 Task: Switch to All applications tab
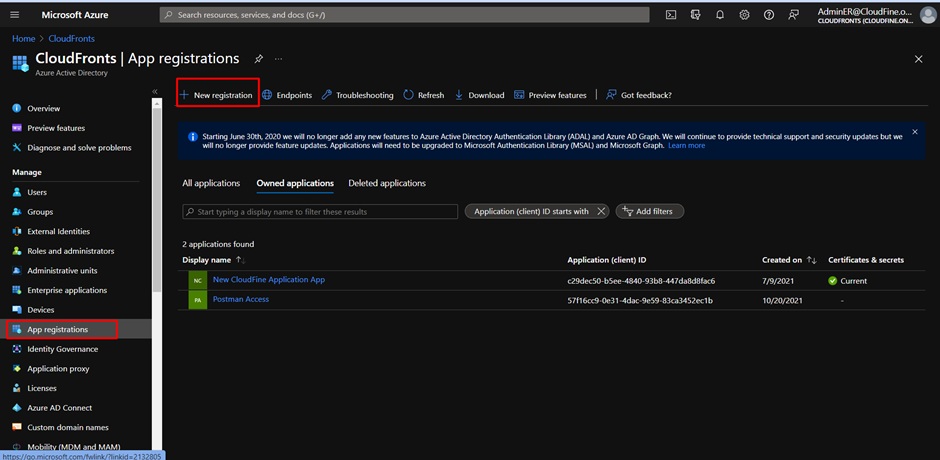211,183
